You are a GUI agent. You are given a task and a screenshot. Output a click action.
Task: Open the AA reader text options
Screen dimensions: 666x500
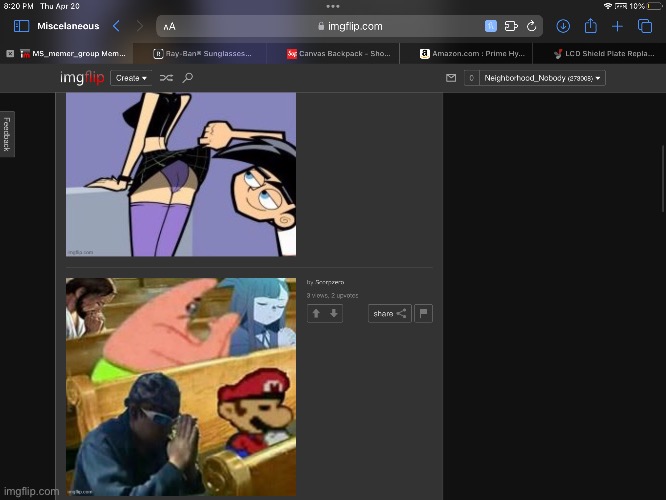click(x=169, y=27)
